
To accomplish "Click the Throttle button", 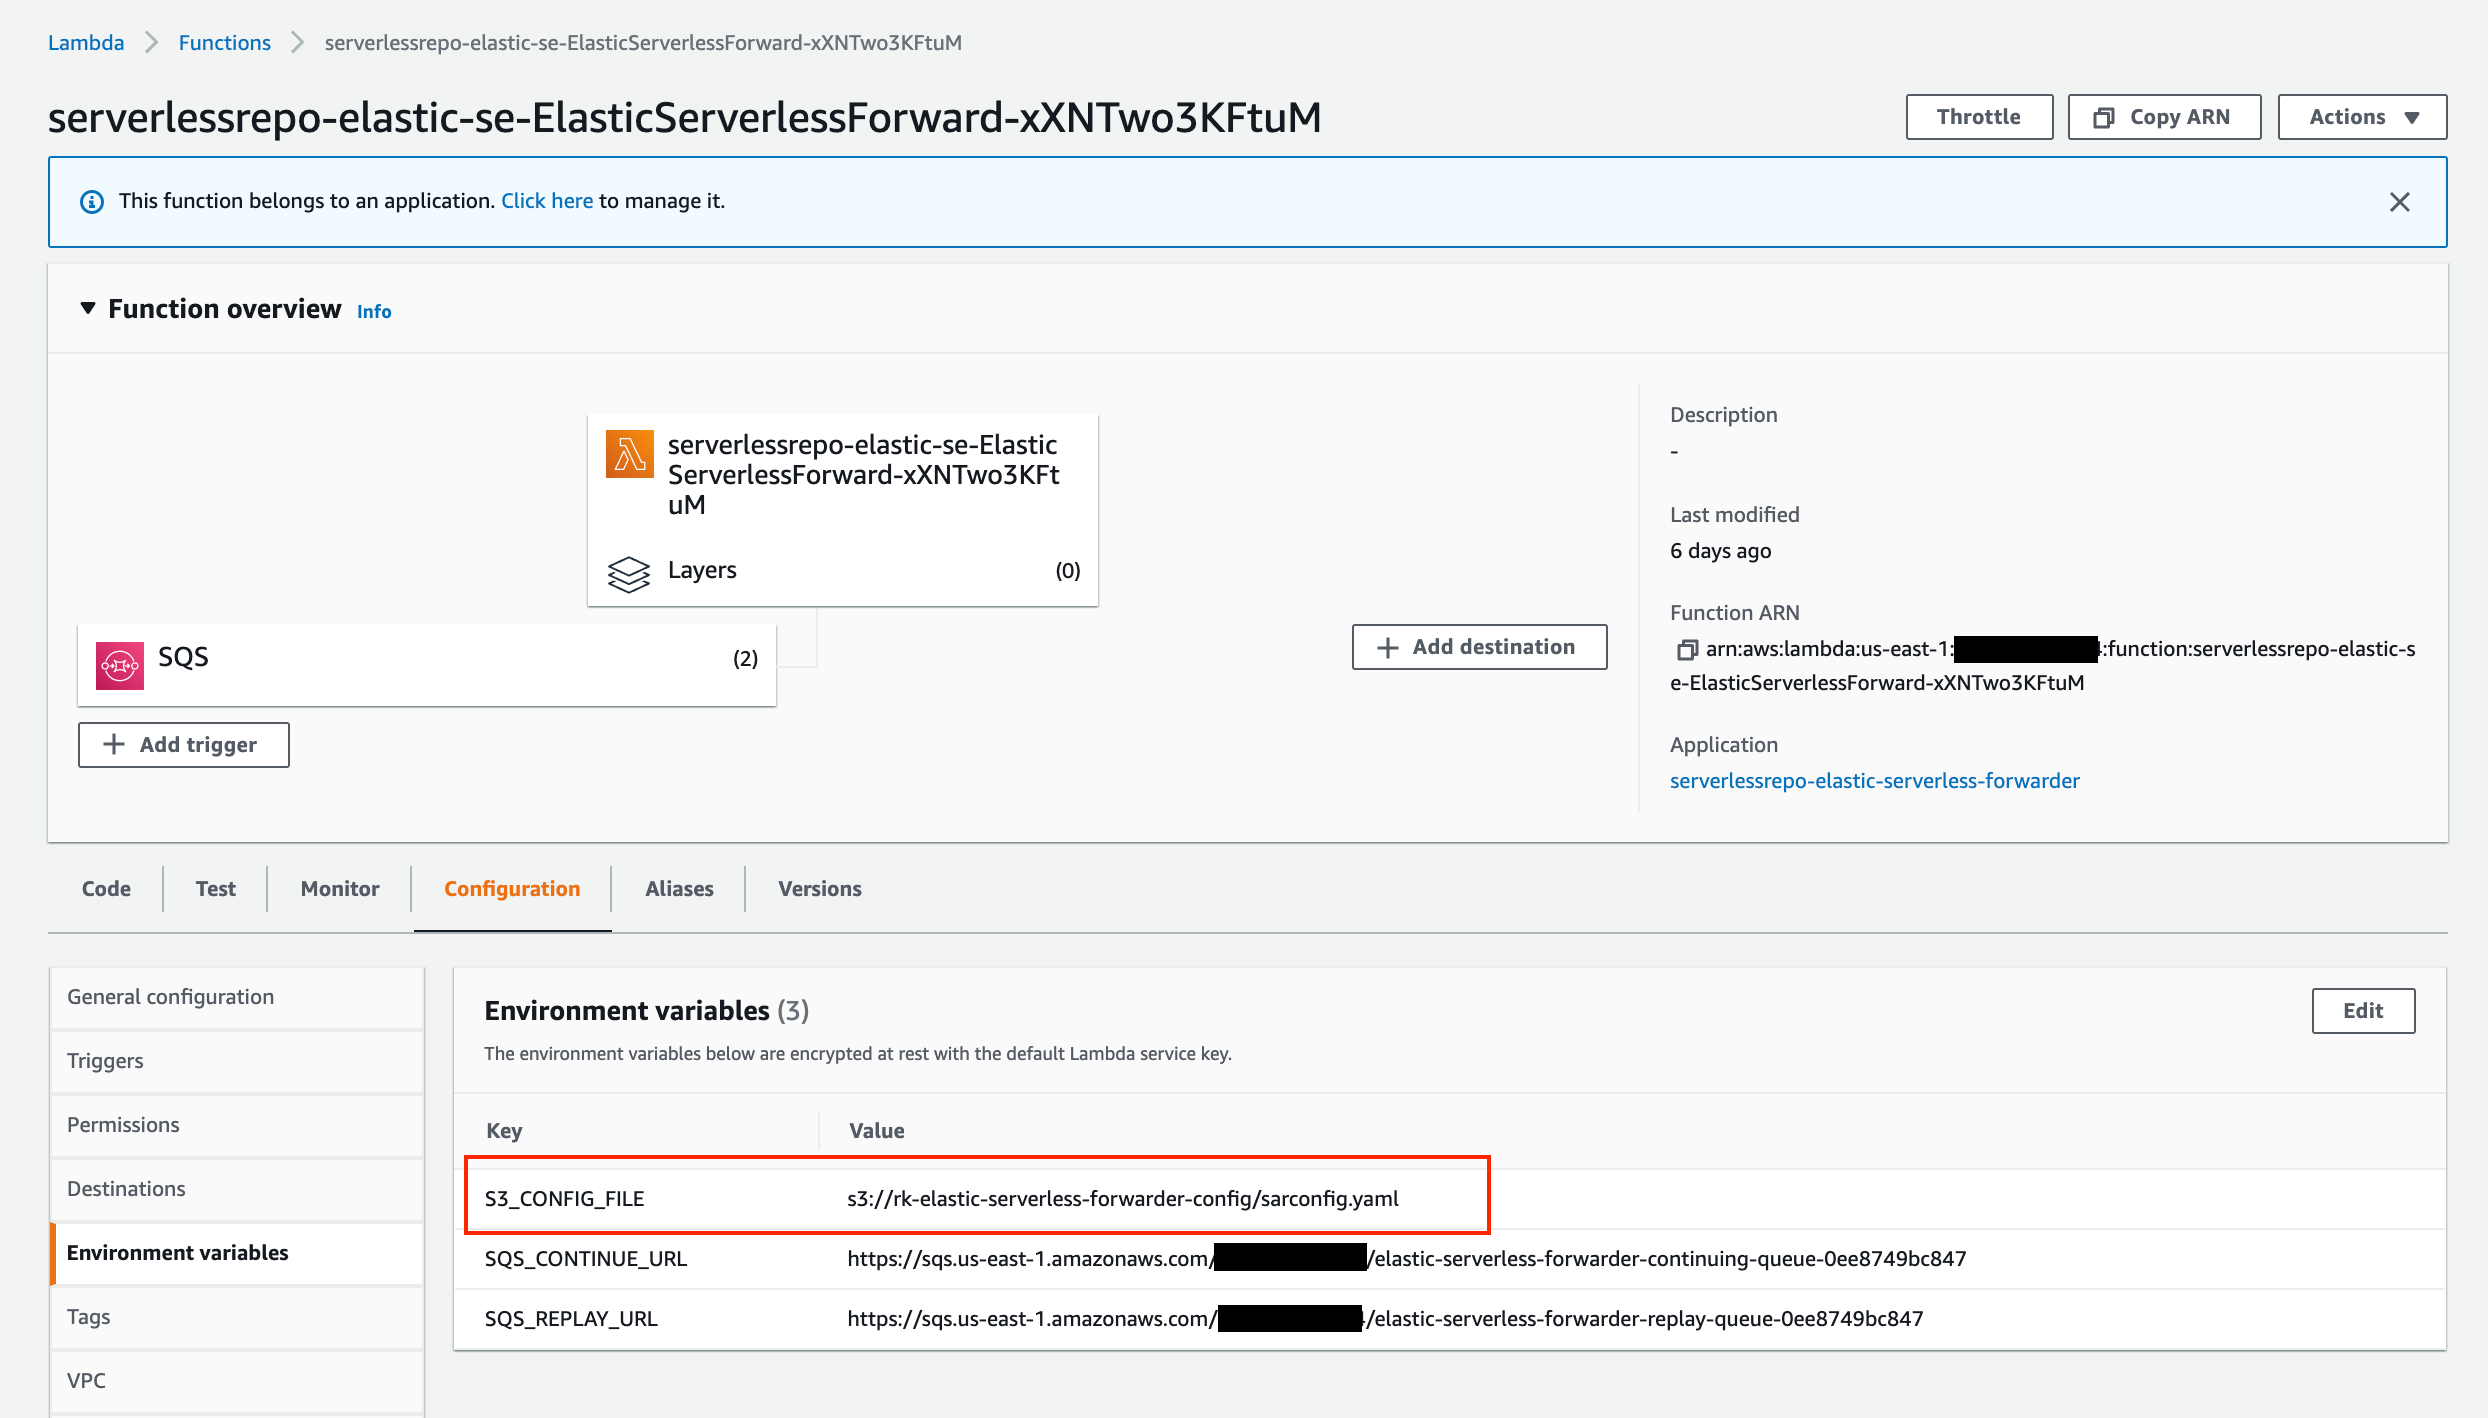I will [1979, 117].
